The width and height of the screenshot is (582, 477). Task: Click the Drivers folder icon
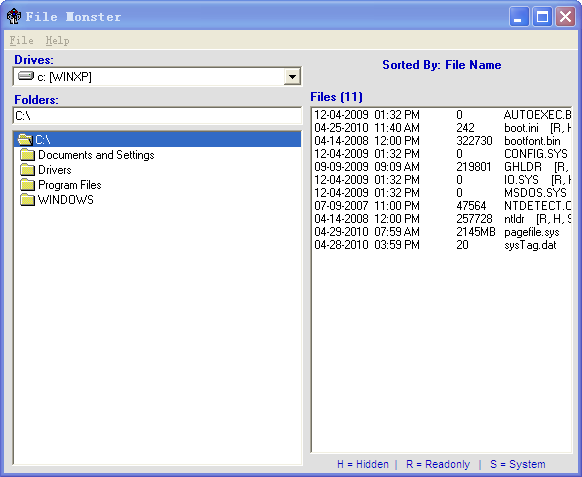(27, 170)
